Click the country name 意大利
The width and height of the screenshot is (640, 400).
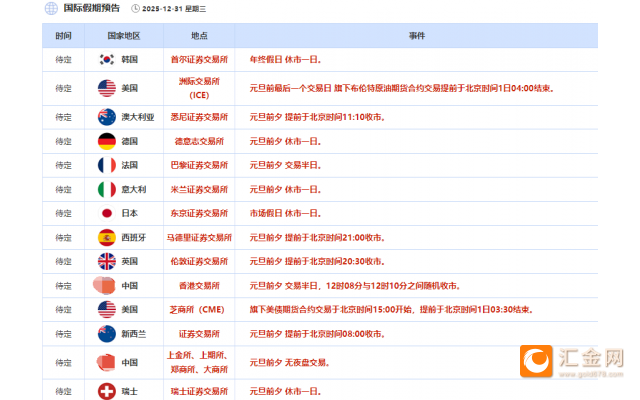pyautogui.click(x=133, y=189)
